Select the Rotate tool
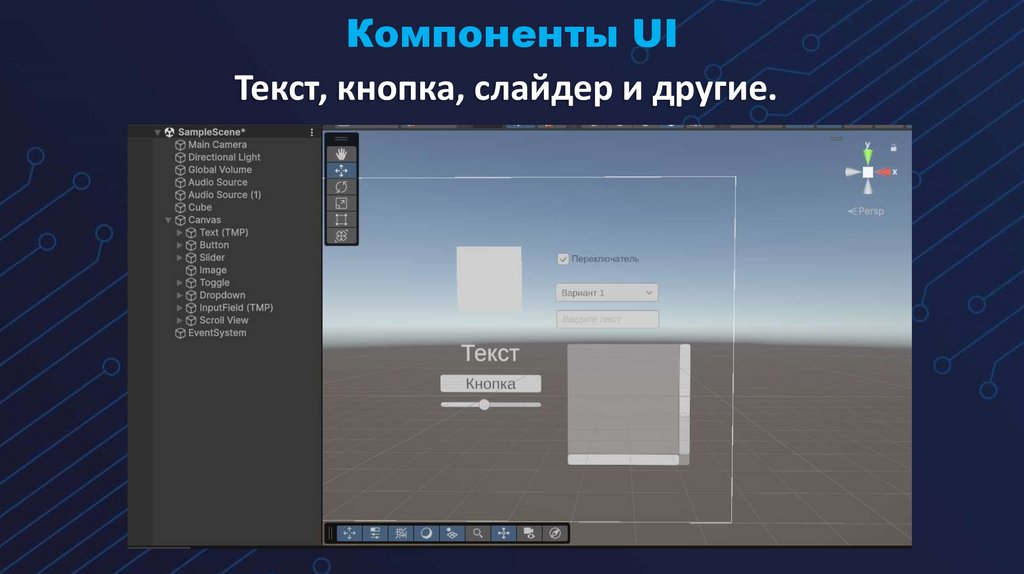1024x574 pixels. point(341,187)
